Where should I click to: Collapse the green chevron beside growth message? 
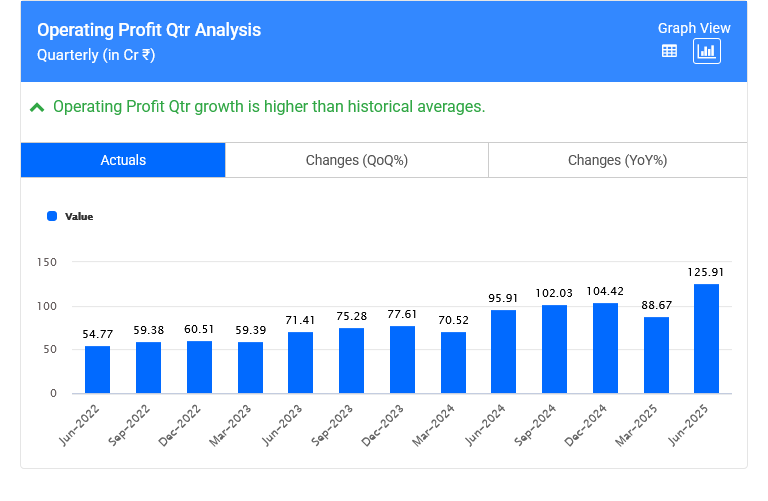click(37, 107)
